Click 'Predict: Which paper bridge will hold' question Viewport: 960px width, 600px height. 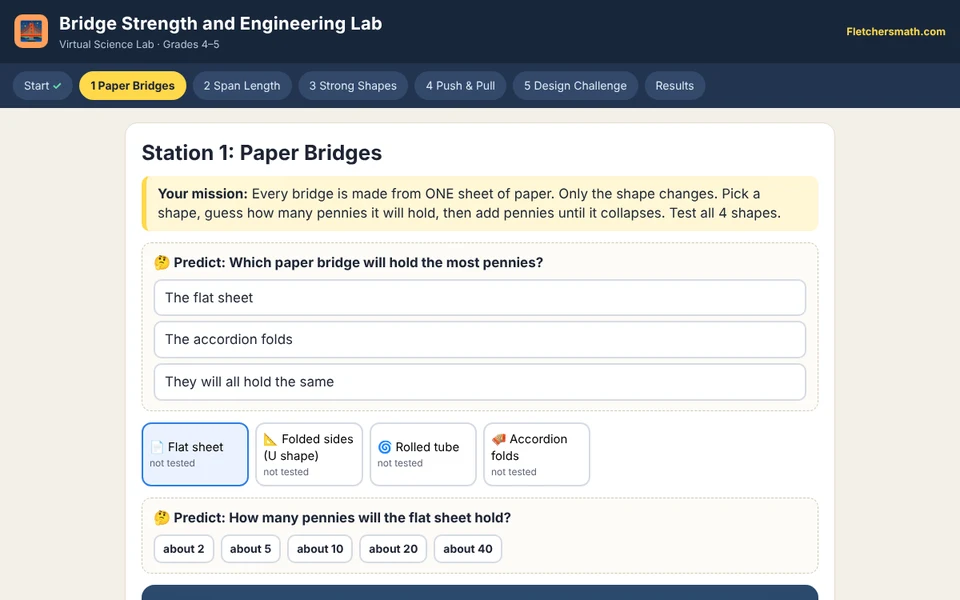(x=358, y=263)
